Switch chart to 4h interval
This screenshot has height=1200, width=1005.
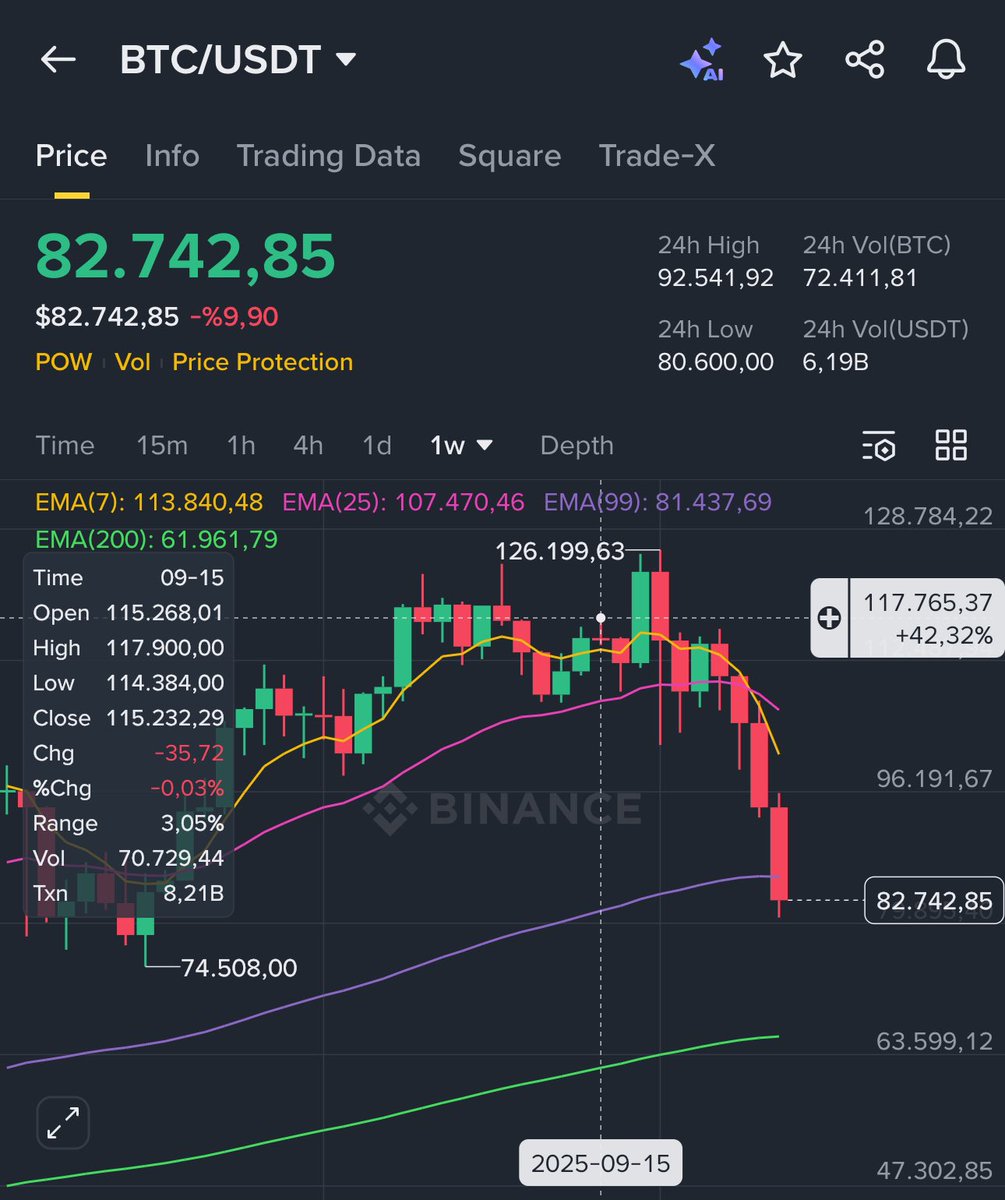[308, 446]
